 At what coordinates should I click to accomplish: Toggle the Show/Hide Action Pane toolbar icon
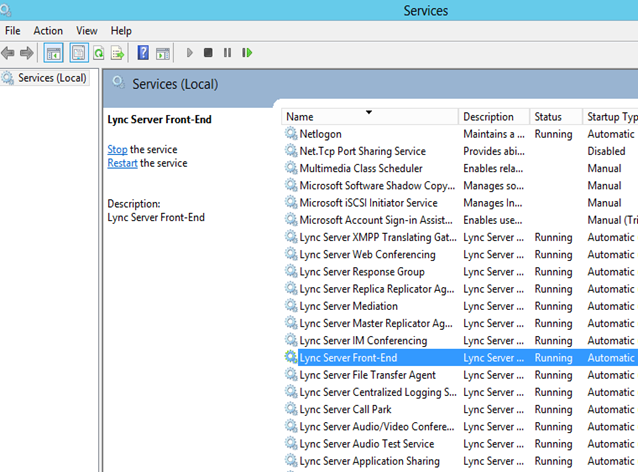point(163,53)
